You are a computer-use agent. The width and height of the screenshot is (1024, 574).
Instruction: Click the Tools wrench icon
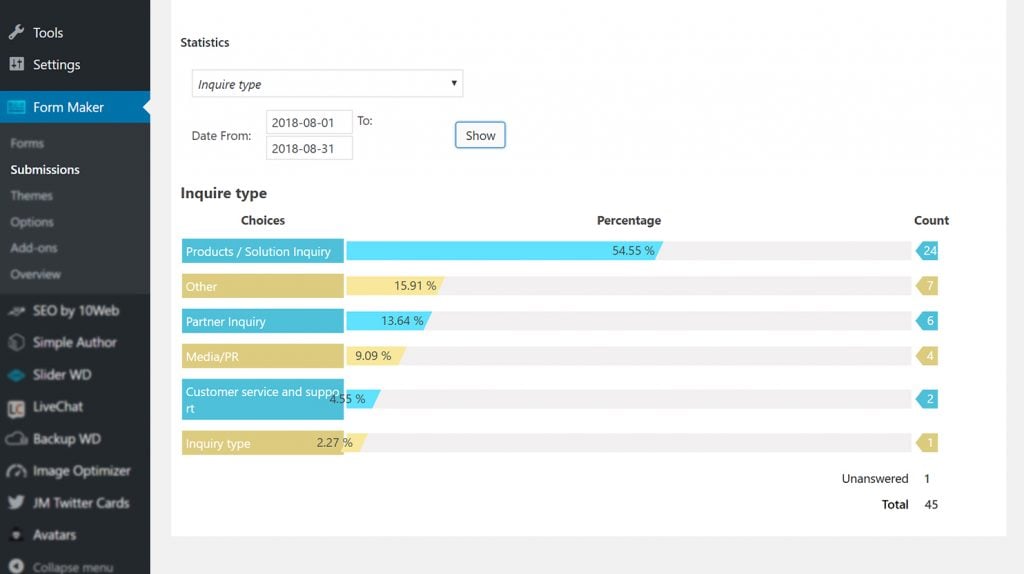[x=16, y=32]
